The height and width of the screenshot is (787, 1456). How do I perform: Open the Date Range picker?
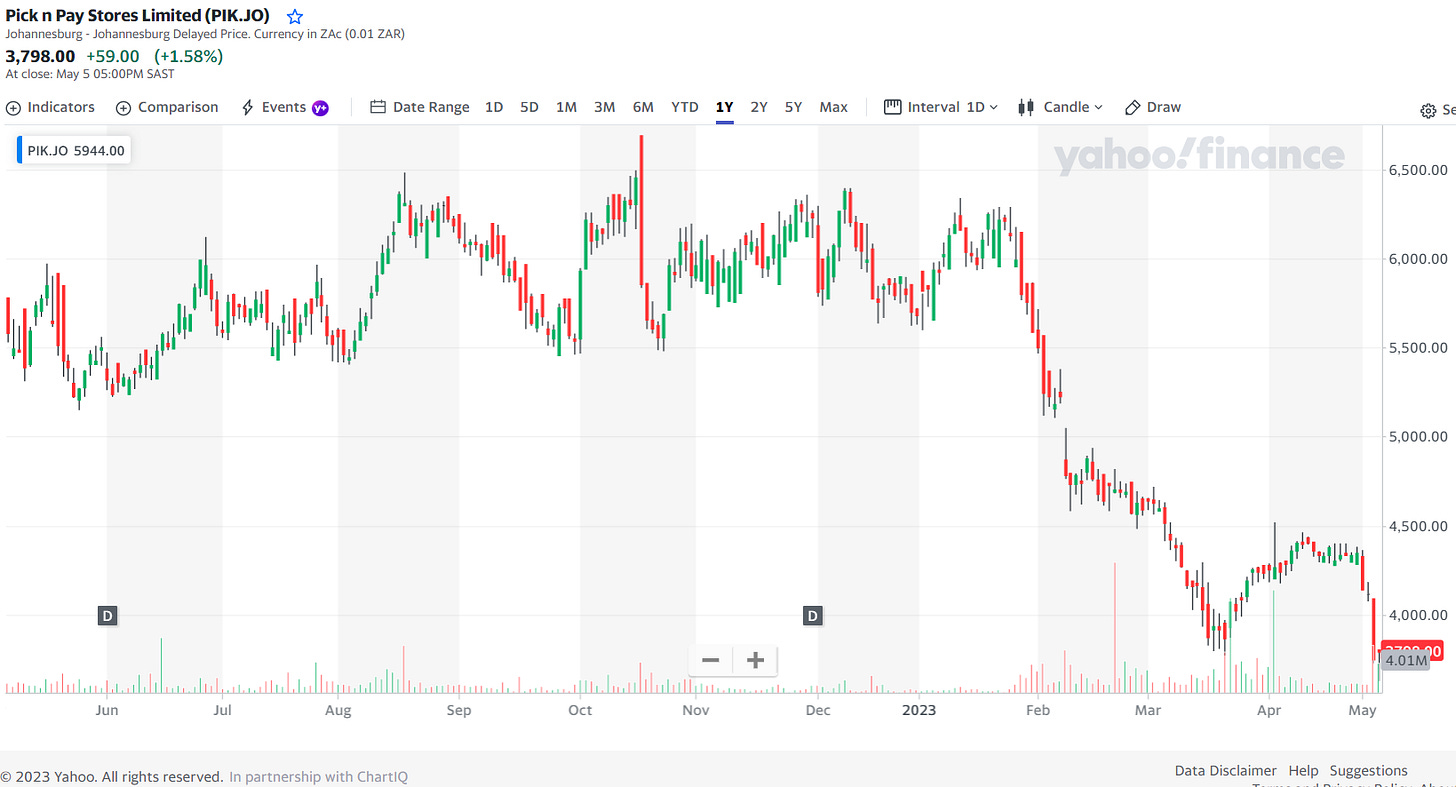pos(419,107)
